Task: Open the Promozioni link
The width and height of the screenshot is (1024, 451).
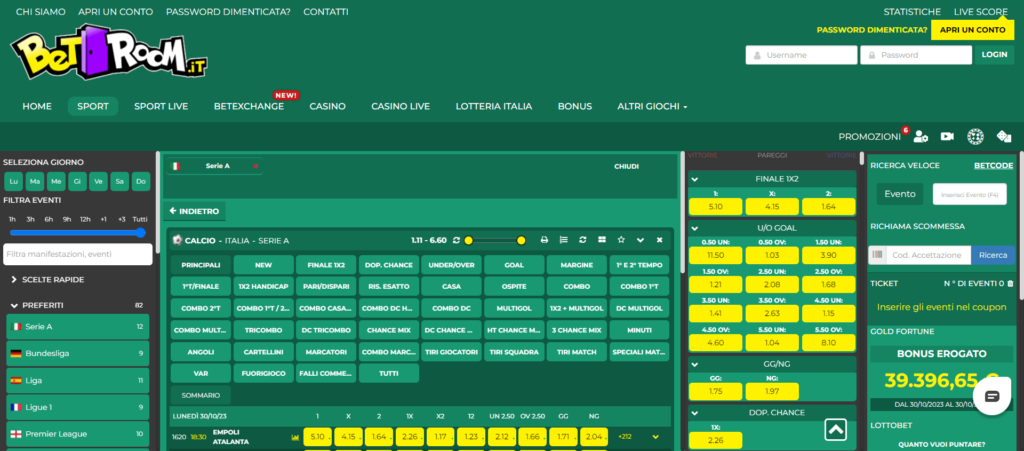Action: coord(869,136)
